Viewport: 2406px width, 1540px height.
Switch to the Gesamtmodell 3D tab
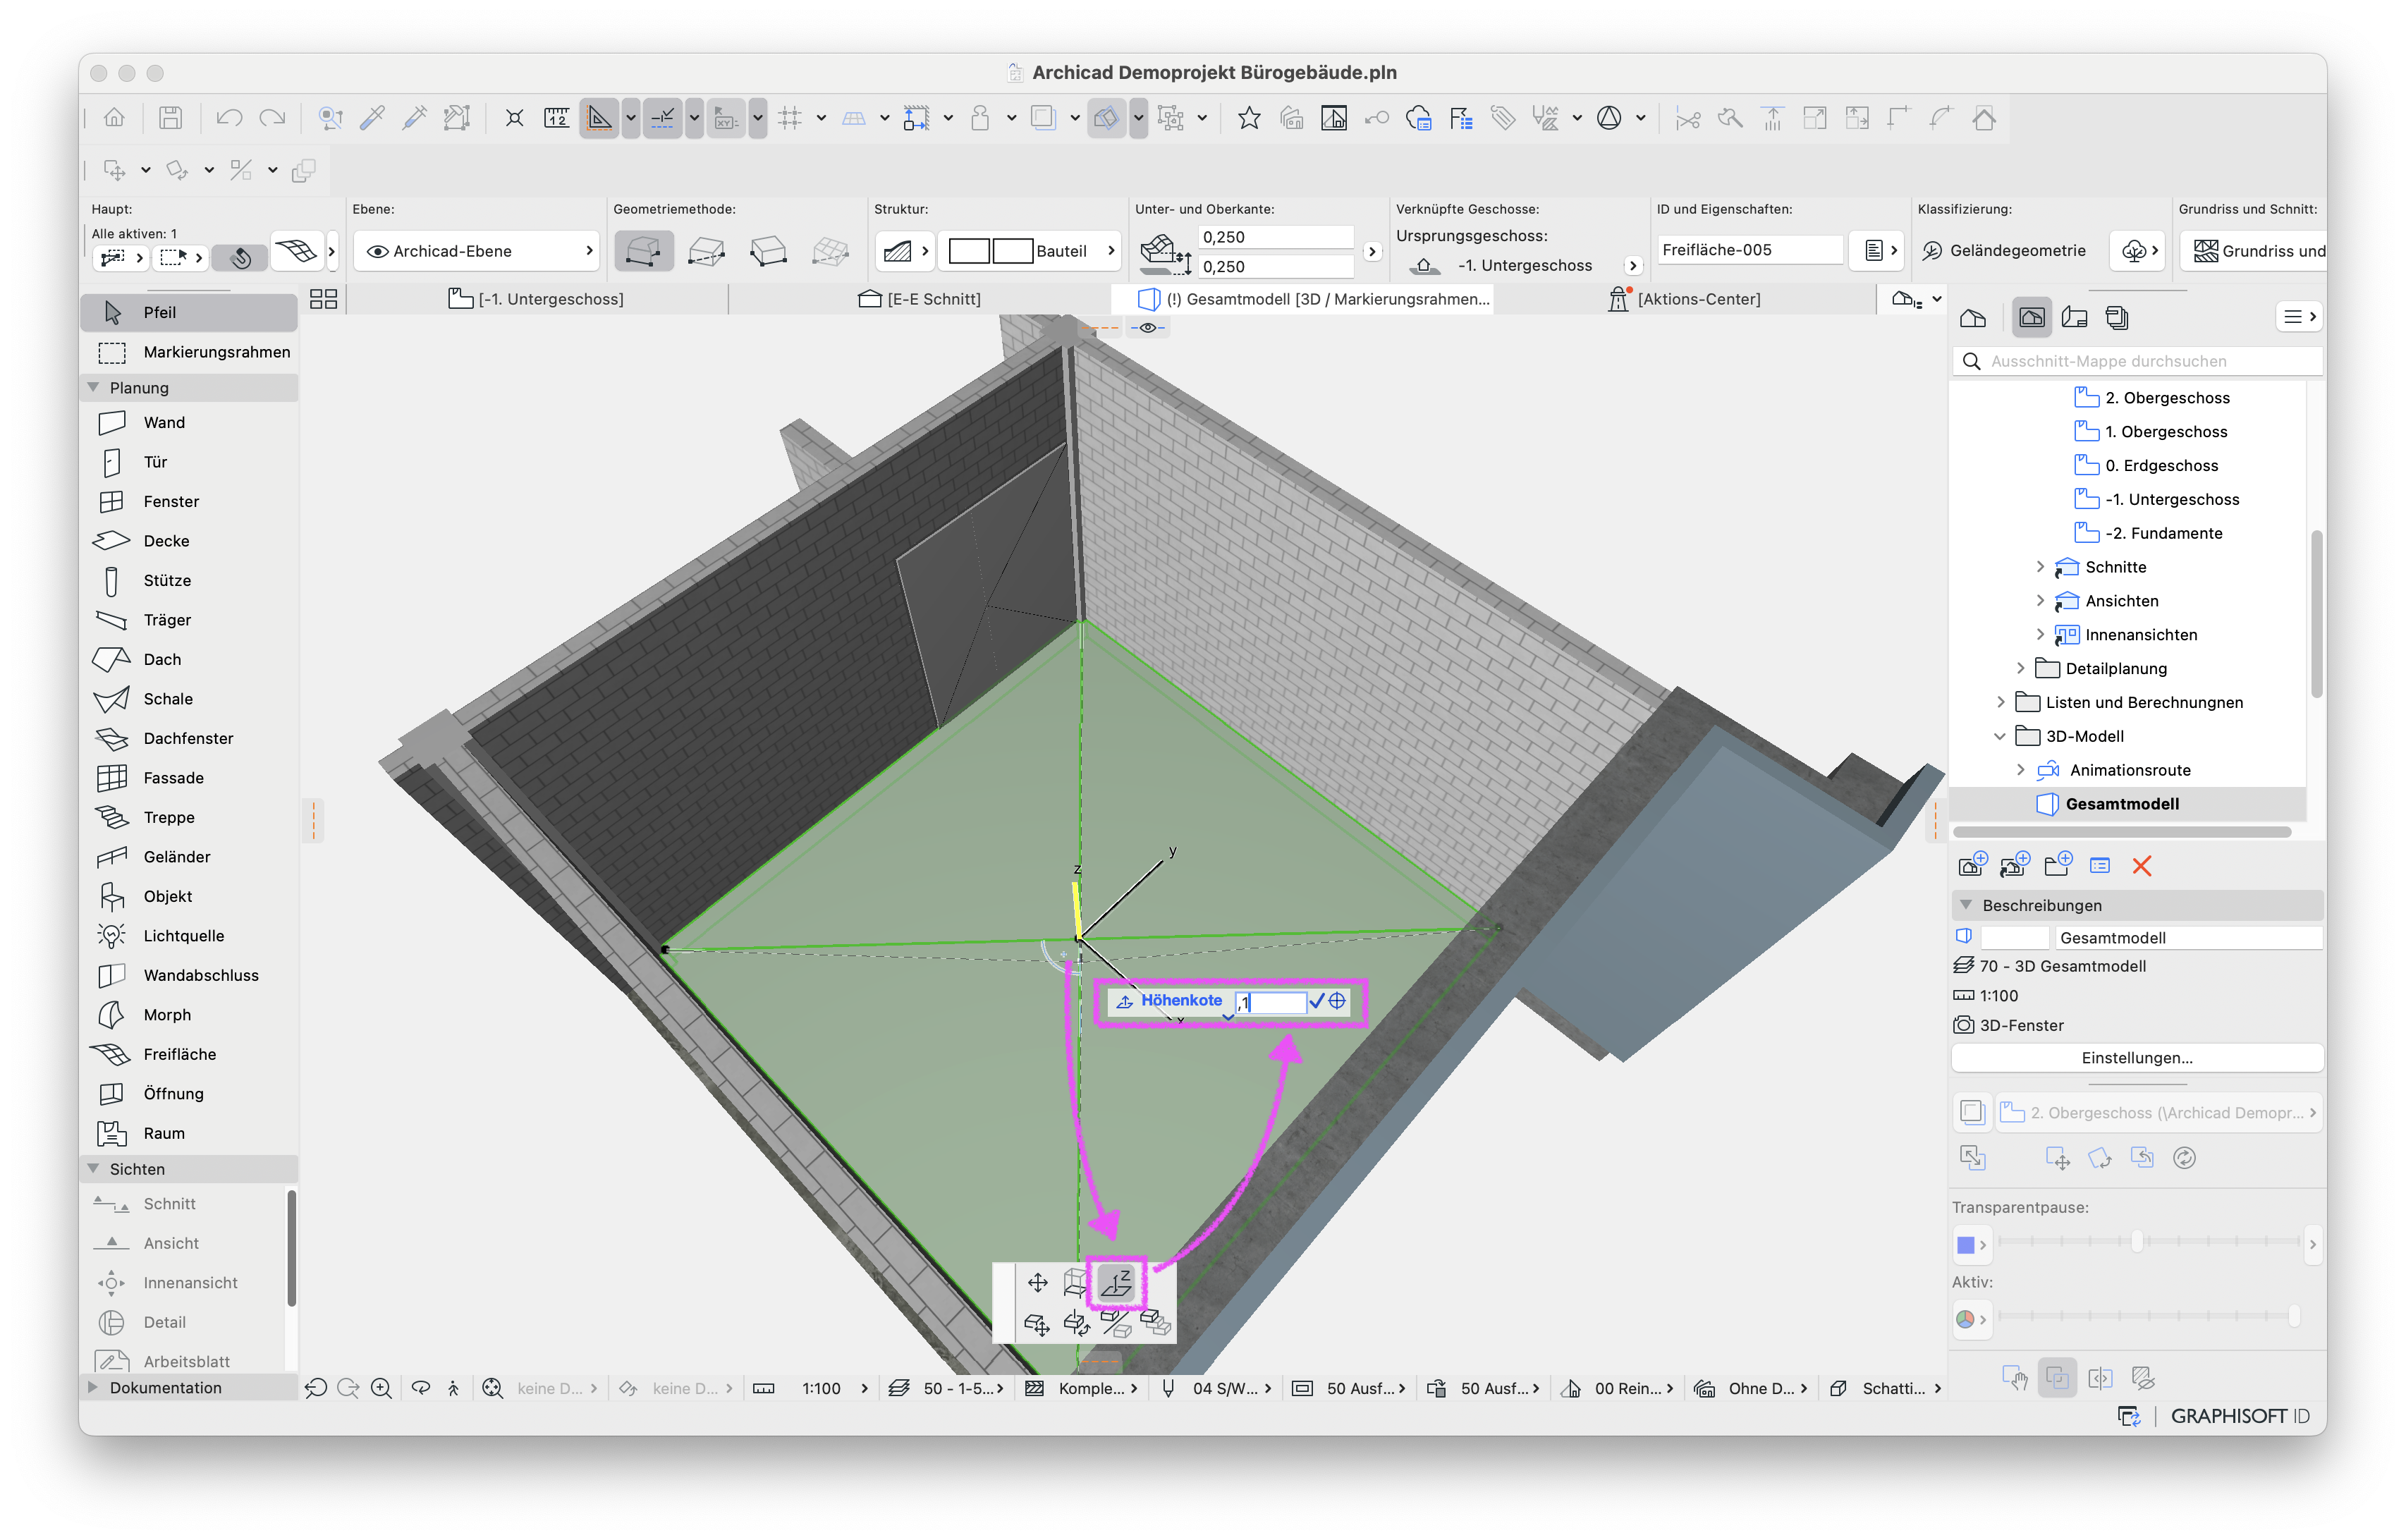(1304, 299)
